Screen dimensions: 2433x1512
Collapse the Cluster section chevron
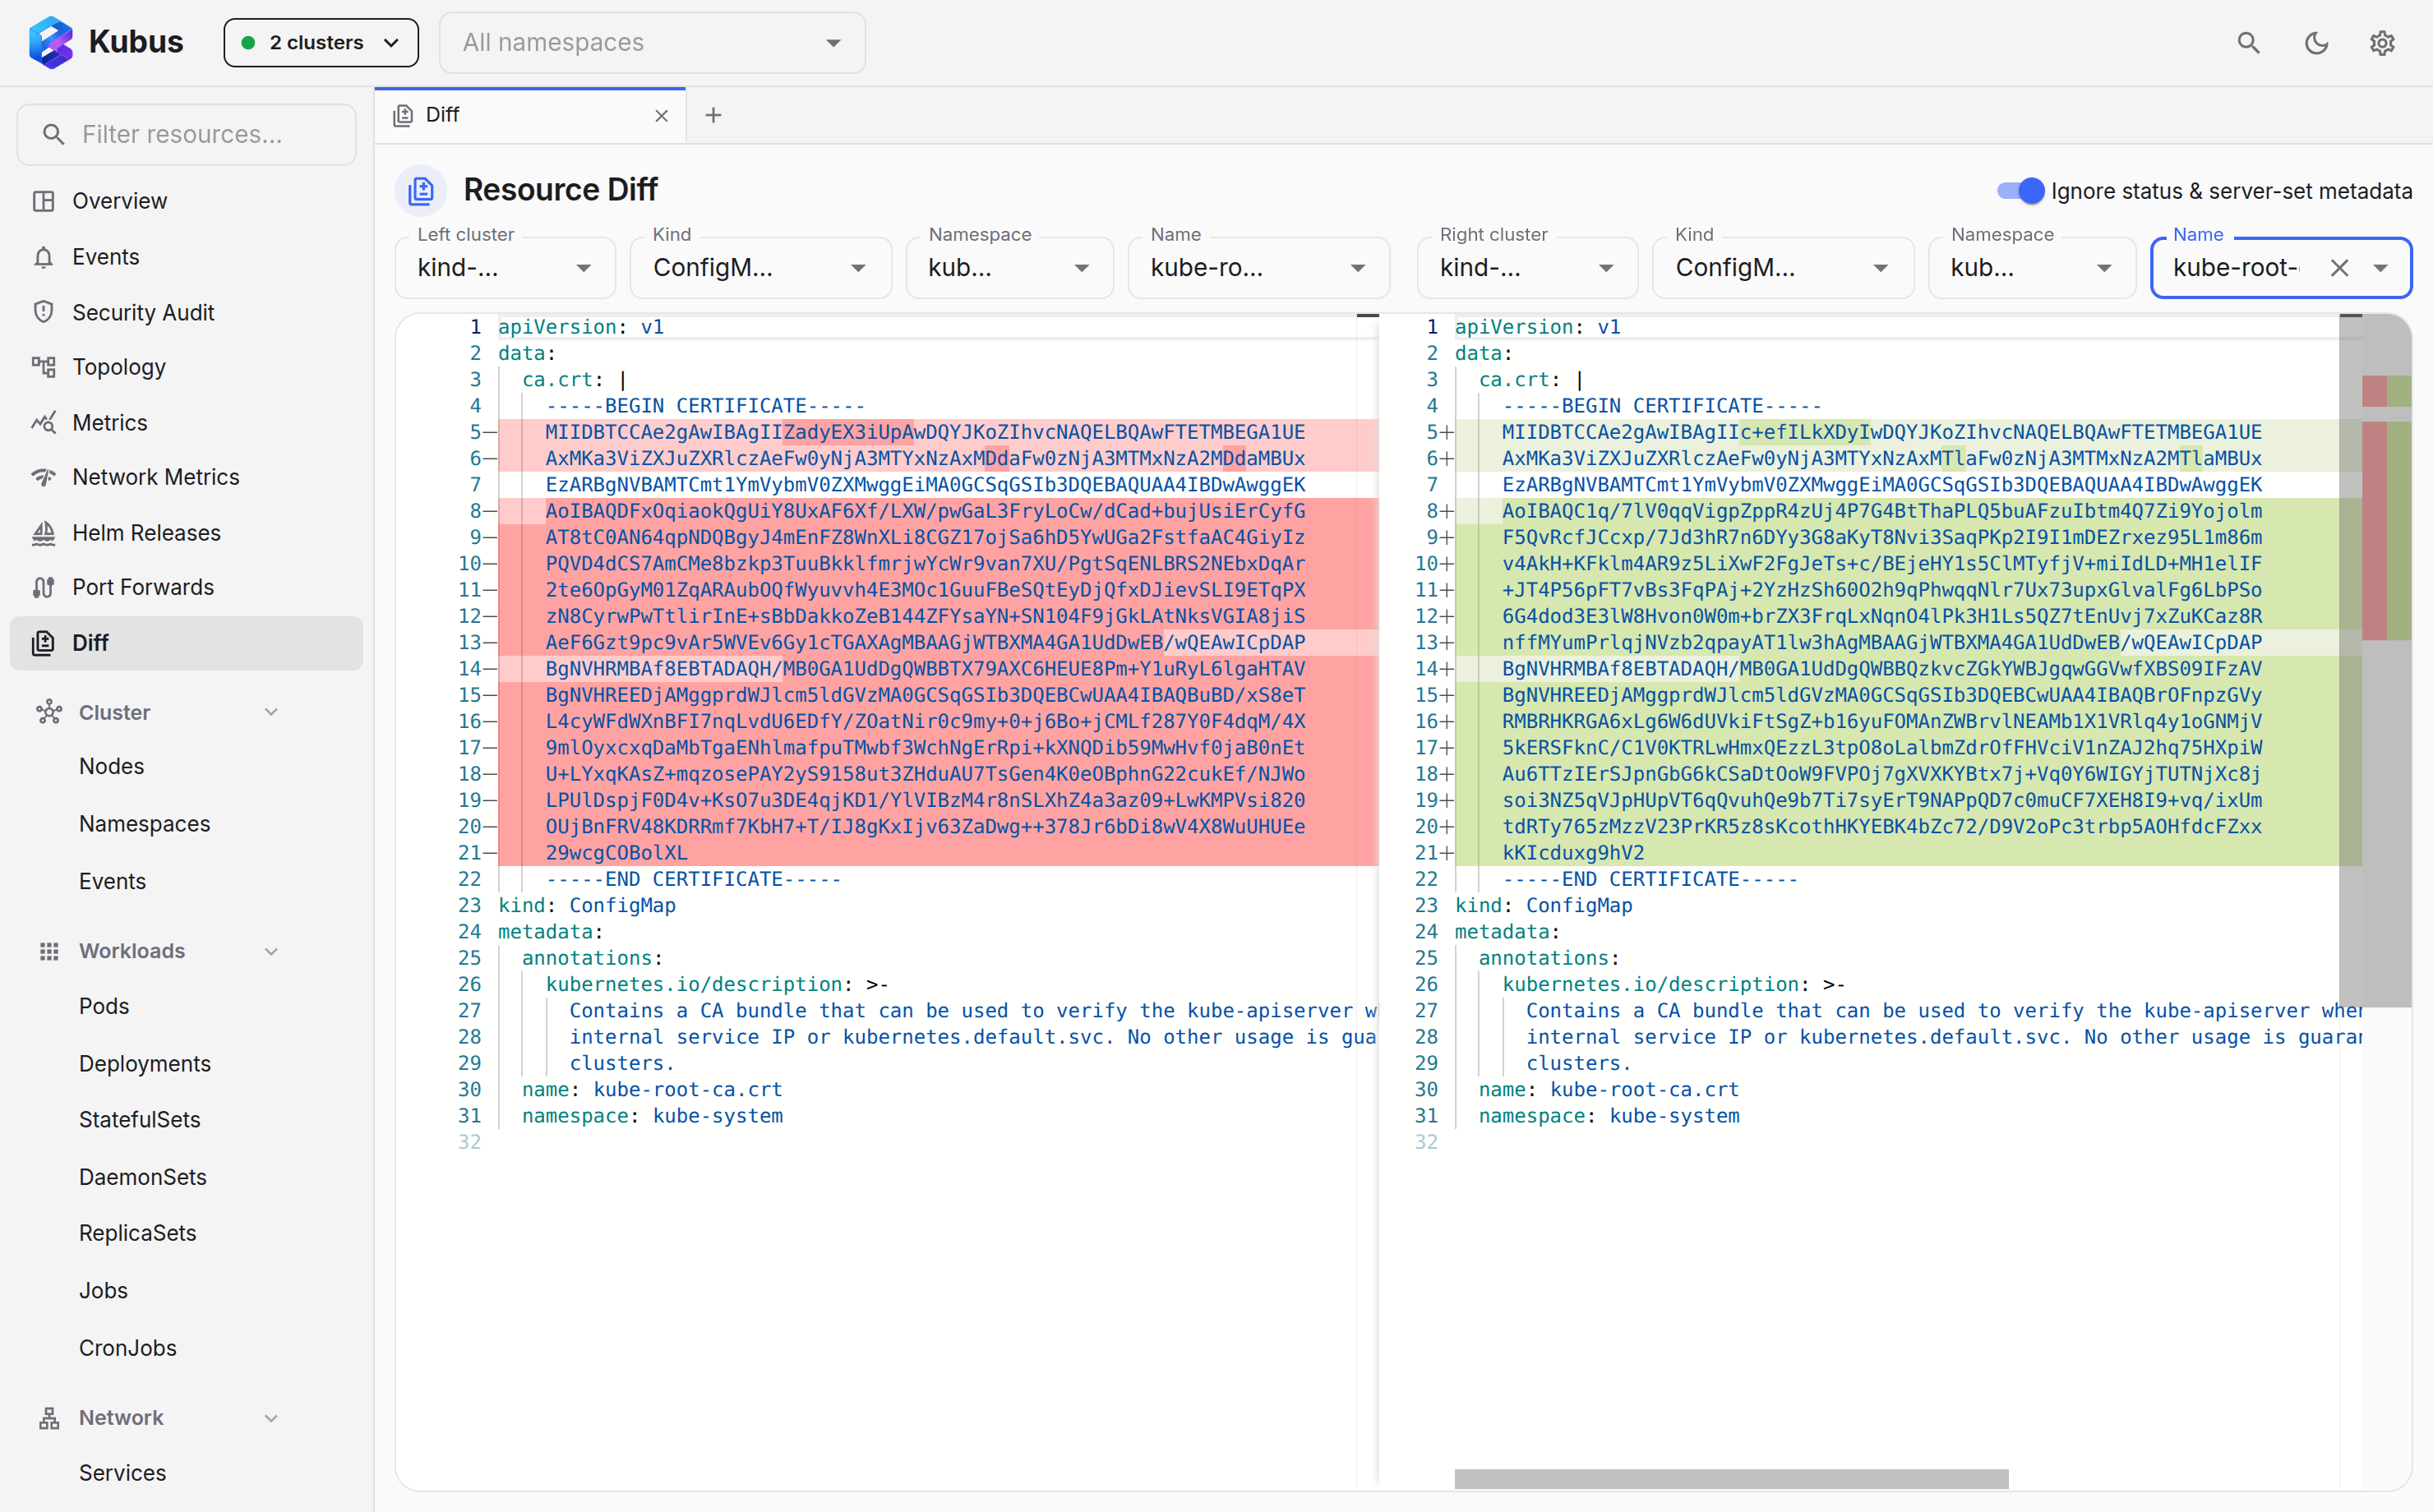click(271, 712)
